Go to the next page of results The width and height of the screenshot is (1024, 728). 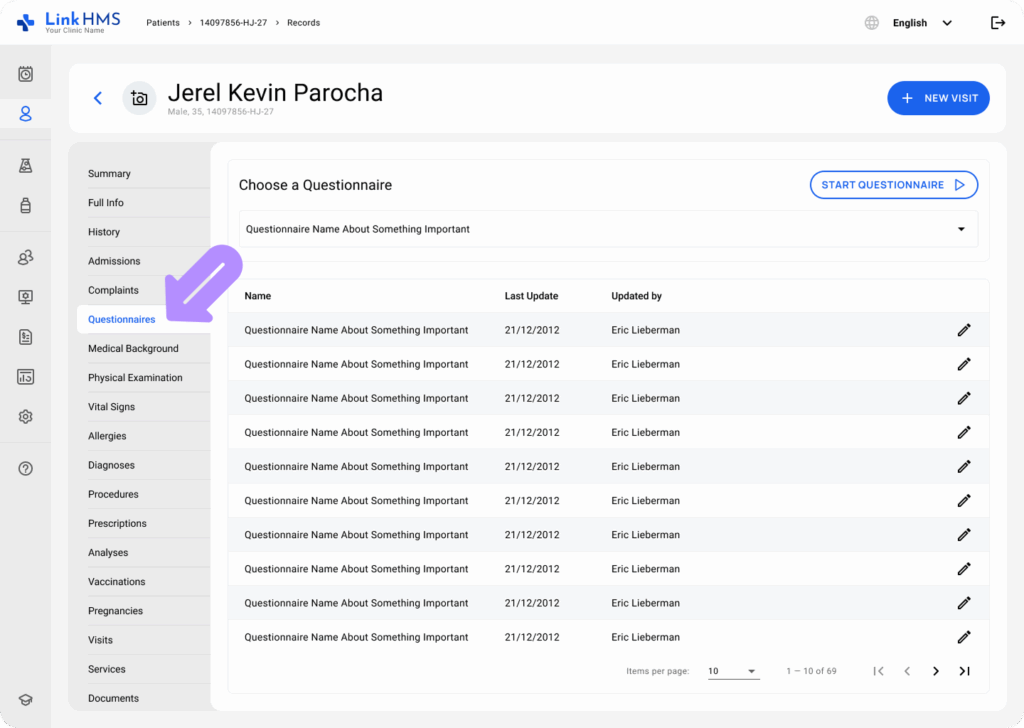pyautogui.click(x=936, y=671)
